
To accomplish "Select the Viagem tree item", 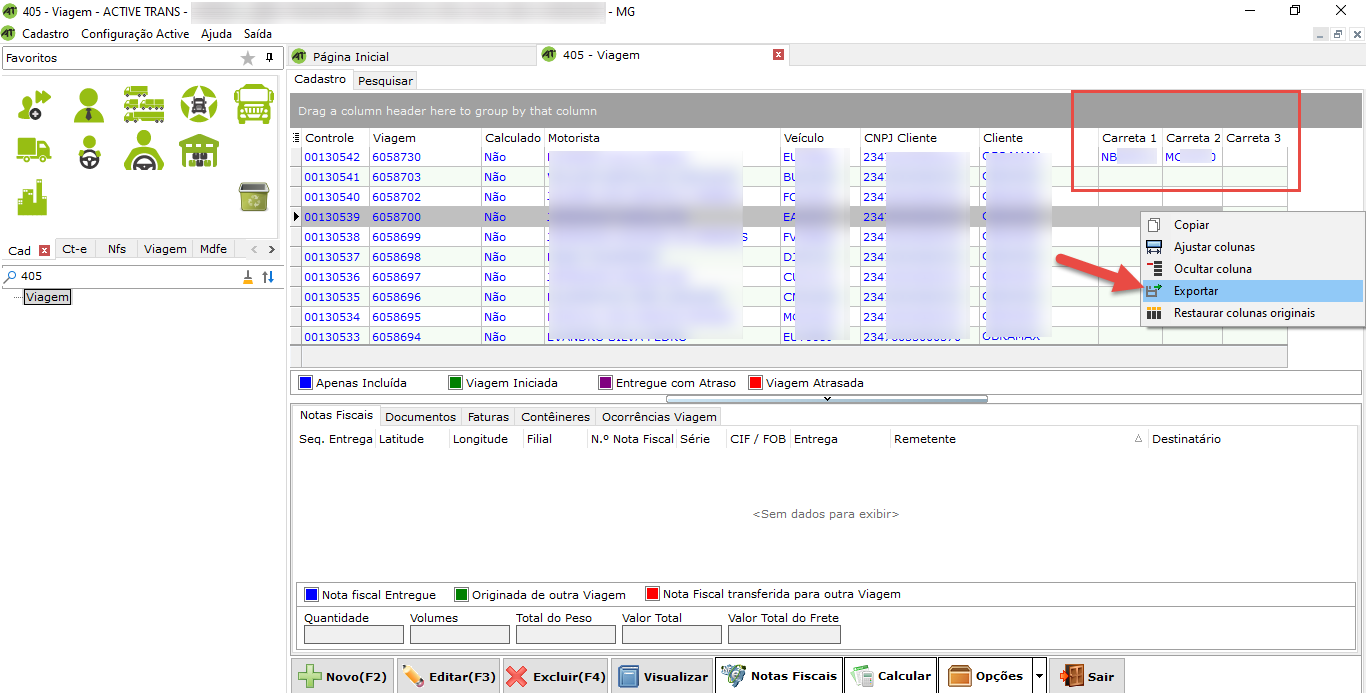I will [x=48, y=297].
